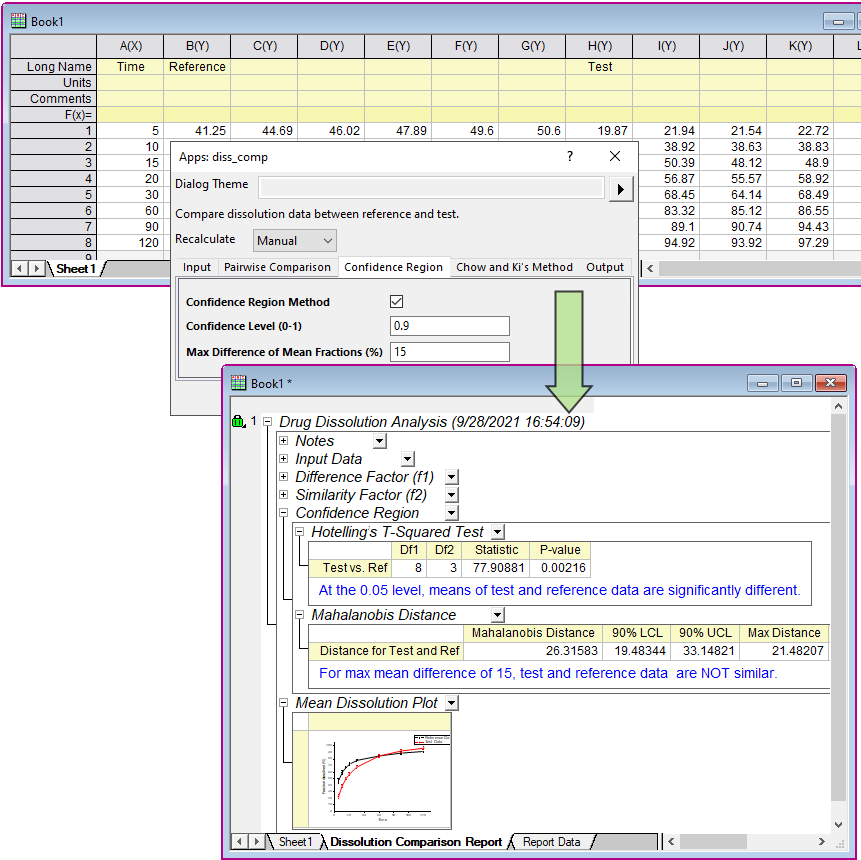Image resolution: width=861 pixels, height=860 pixels.
Task: Click the Book1 * report window icon
Action: pyautogui.click(x=238, y=383)
